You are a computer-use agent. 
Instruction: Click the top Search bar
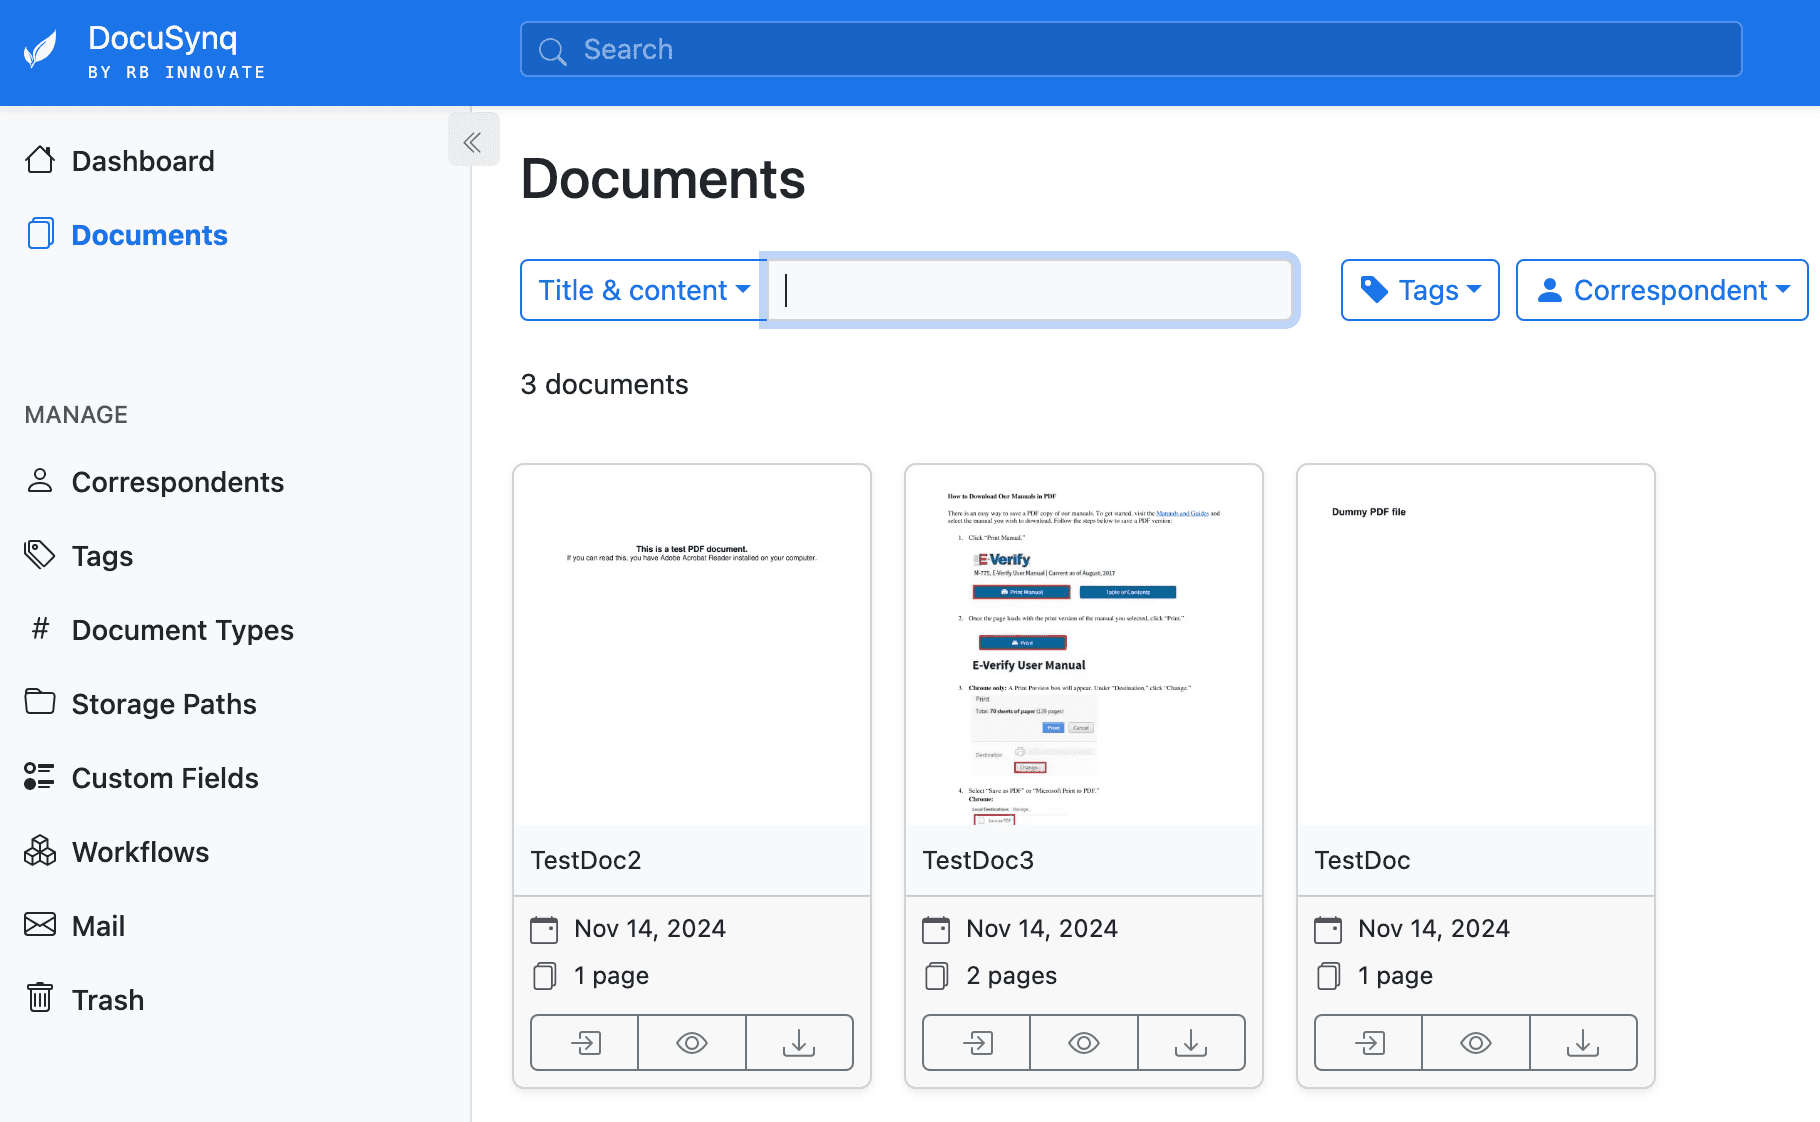(1130, 49)
